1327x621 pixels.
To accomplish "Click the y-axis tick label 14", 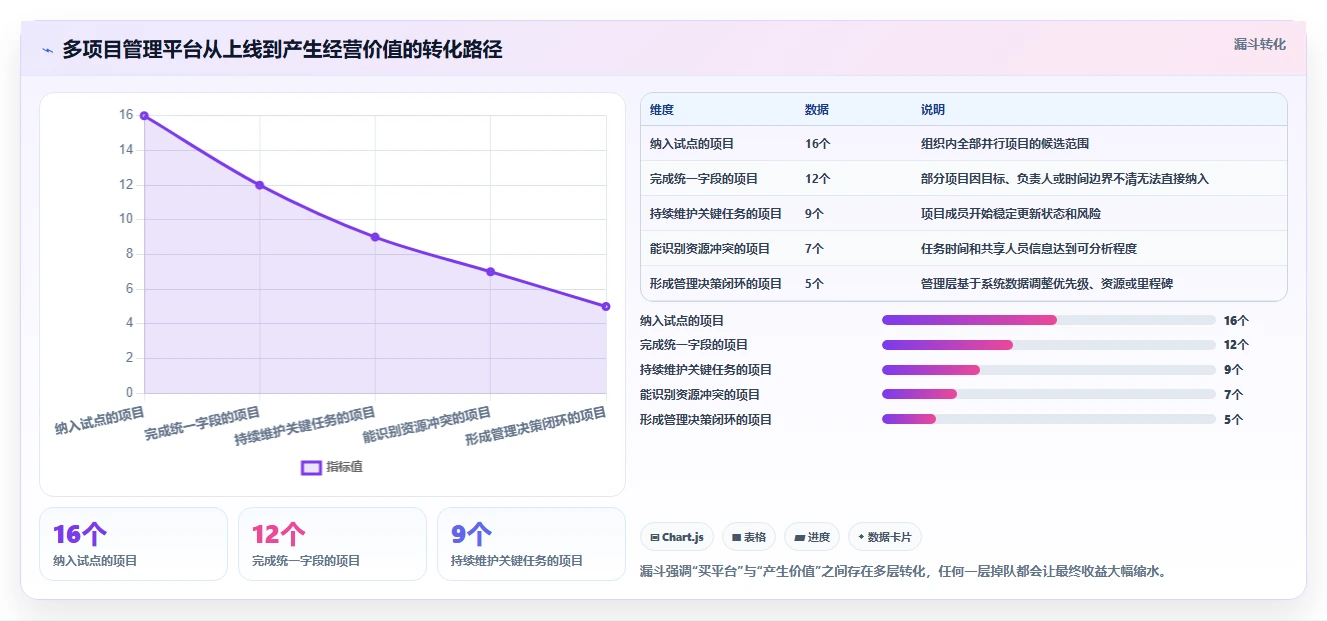I will coord(126,150).
